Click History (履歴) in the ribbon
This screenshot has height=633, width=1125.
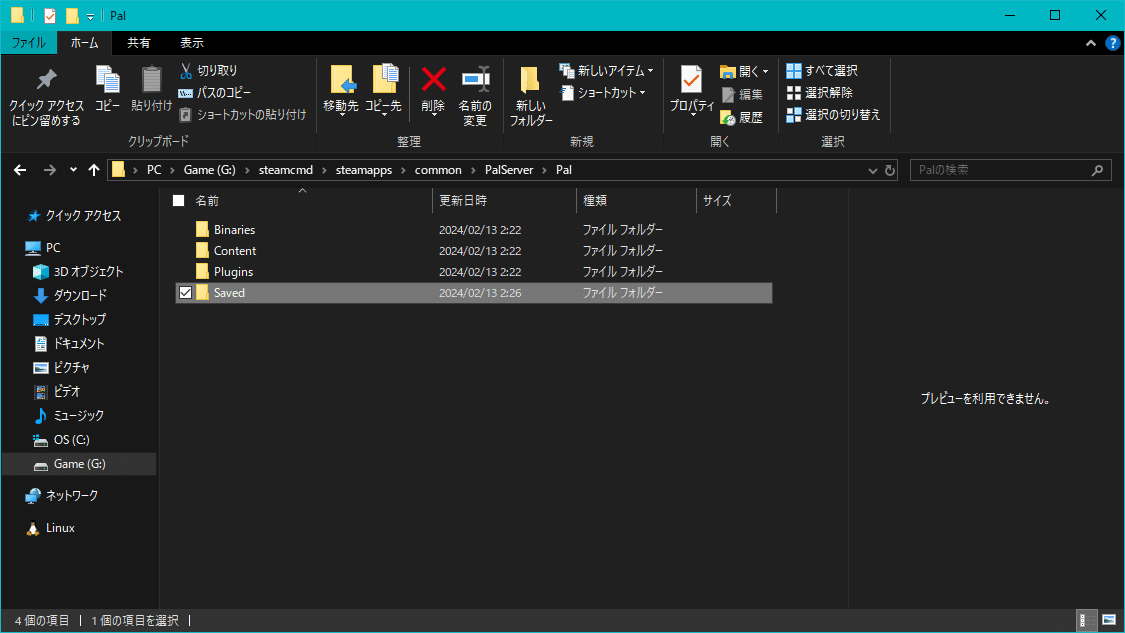coord(742,118)
